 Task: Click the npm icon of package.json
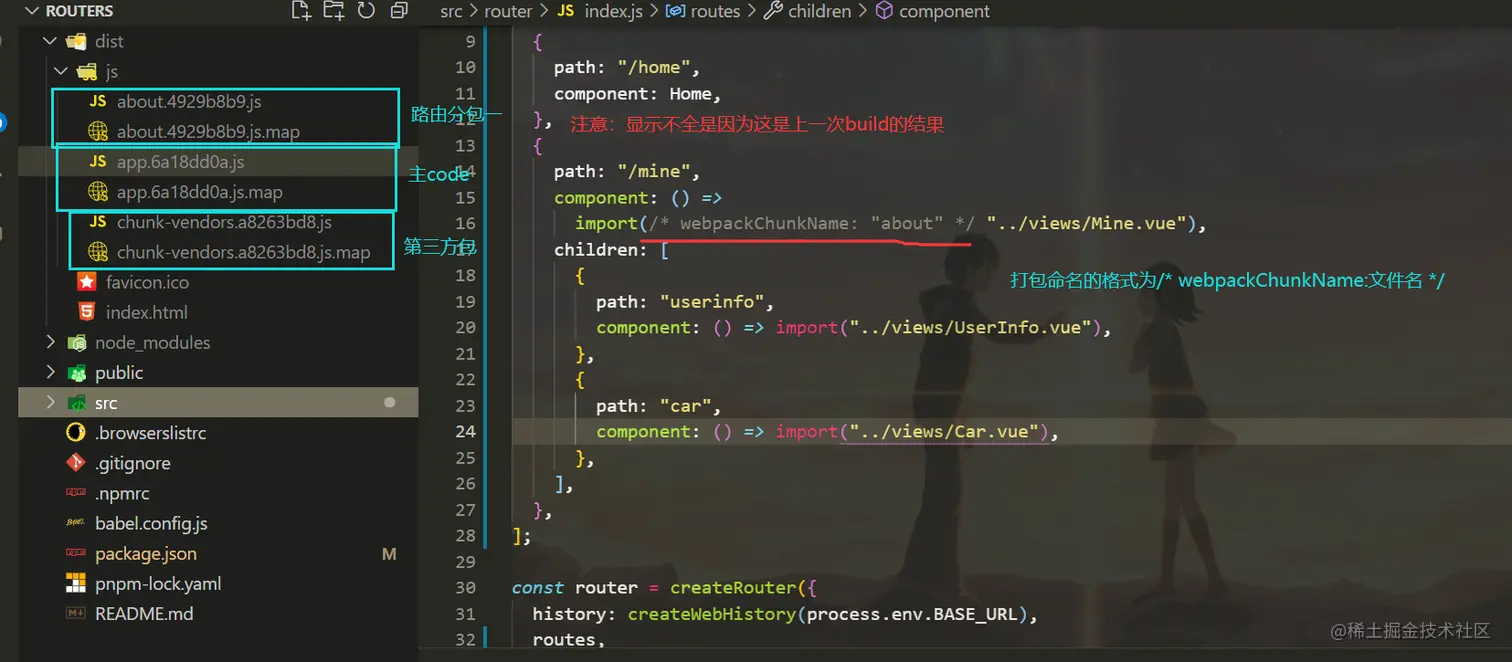76,553
